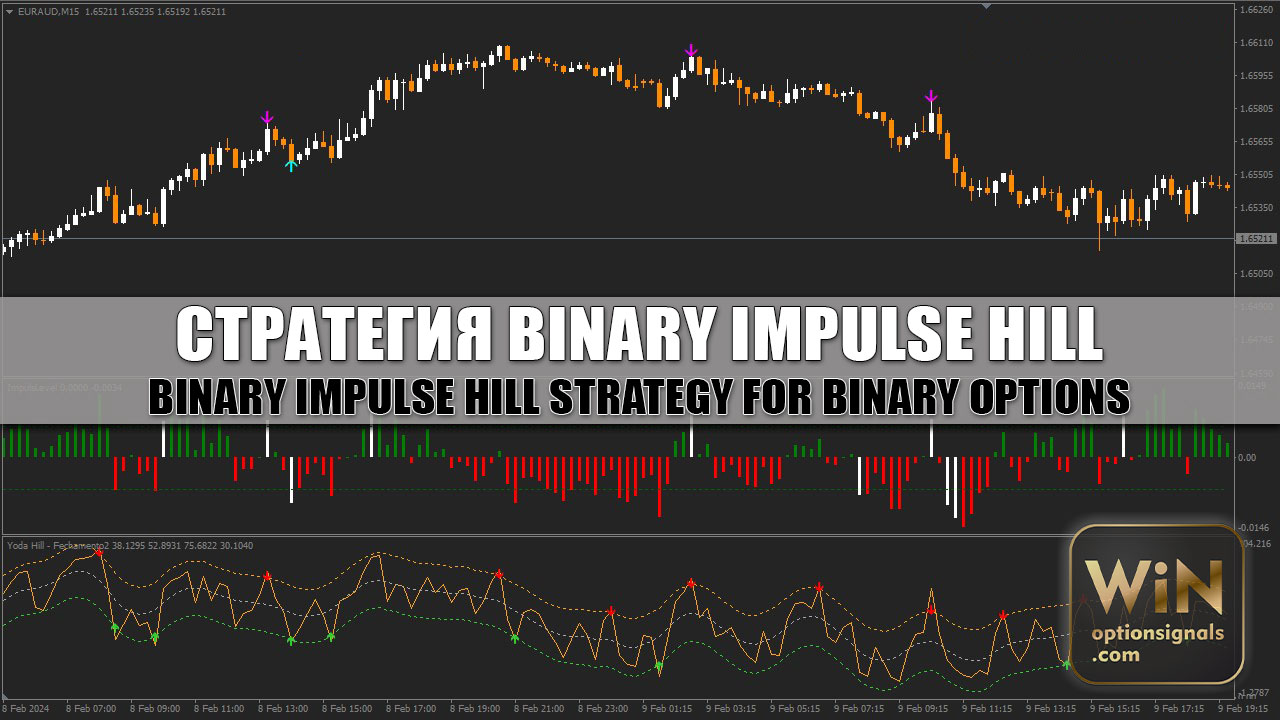Click the Стратегия Binary Impulse Hill title
This screenshot has width=1280, height=720.
pos(640,335)
